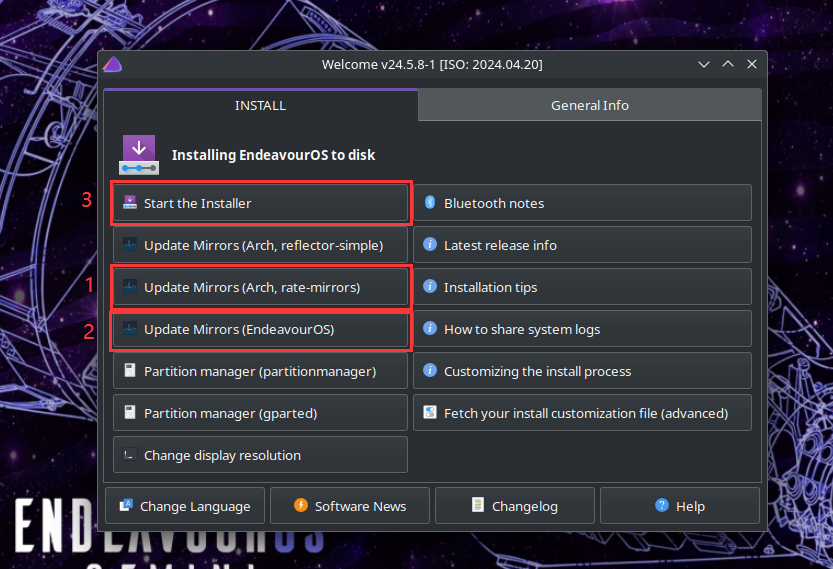
Task: Click the file icon for Fetch customization file
Action: (x=430, y=412)
